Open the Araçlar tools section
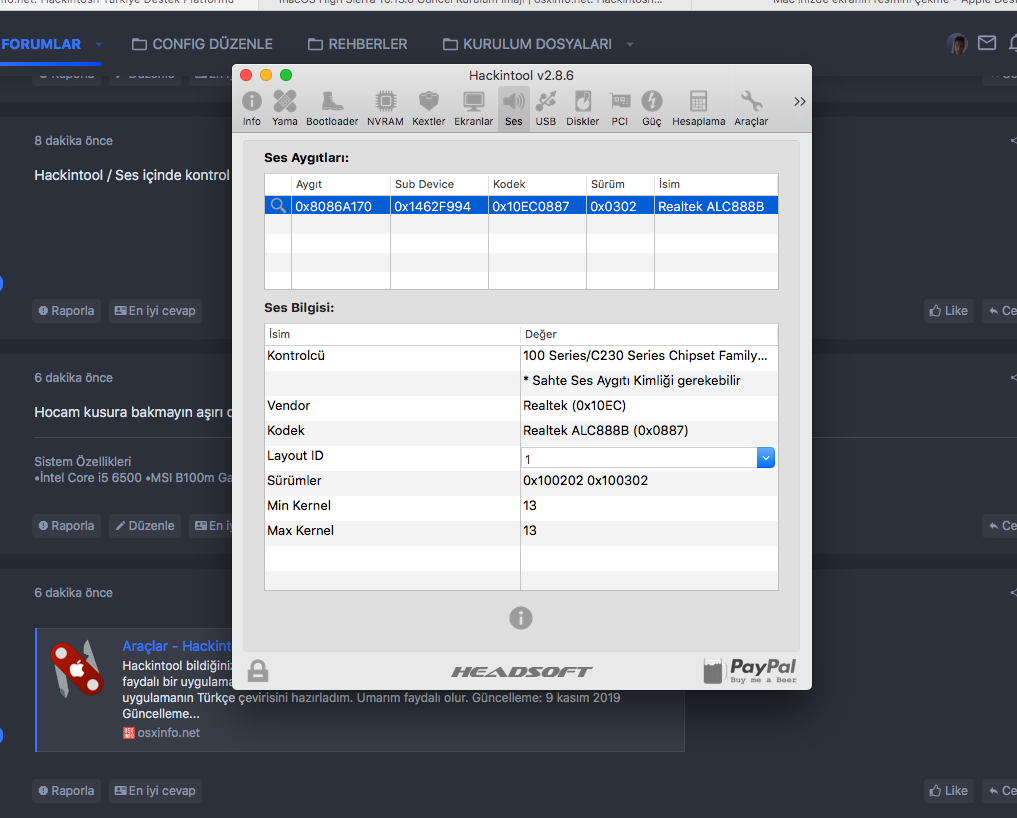 (x=751, y=108)
